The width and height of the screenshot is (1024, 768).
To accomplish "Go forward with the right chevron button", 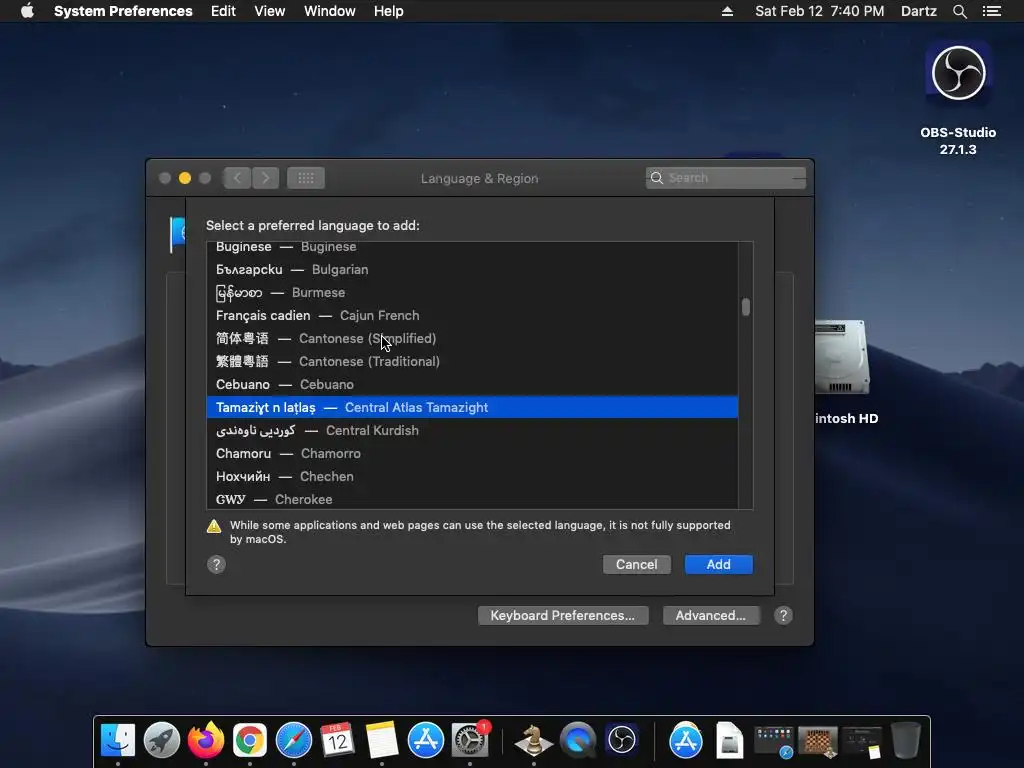I will tap(265, 178).
